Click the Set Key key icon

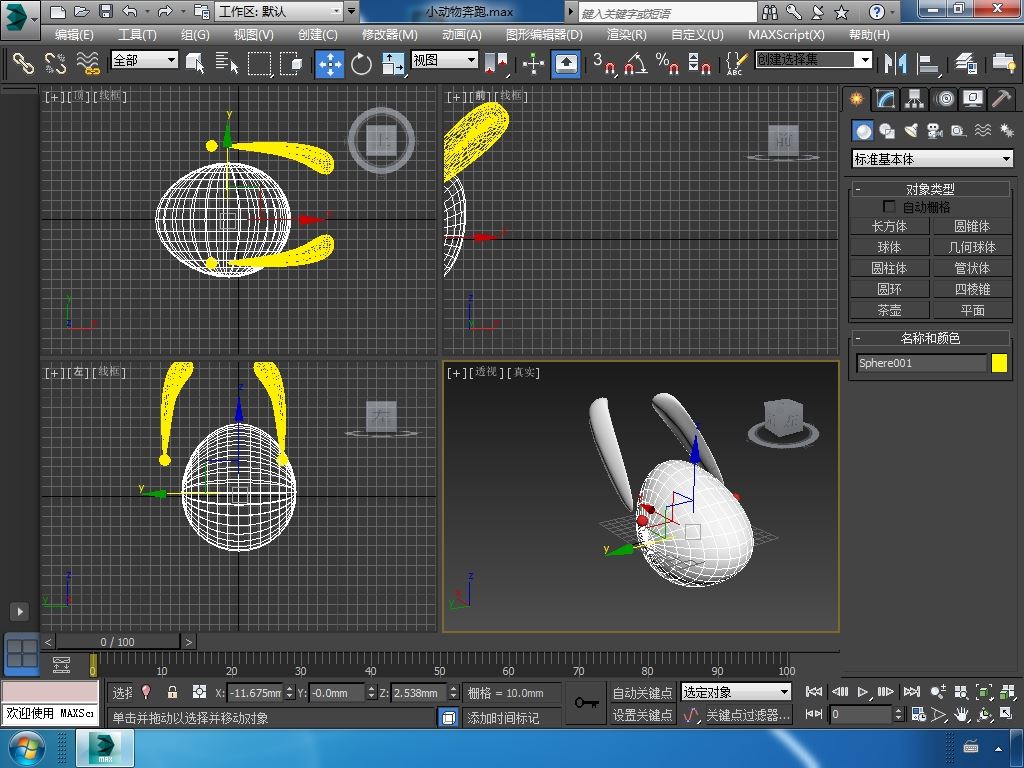pos(586,704)
